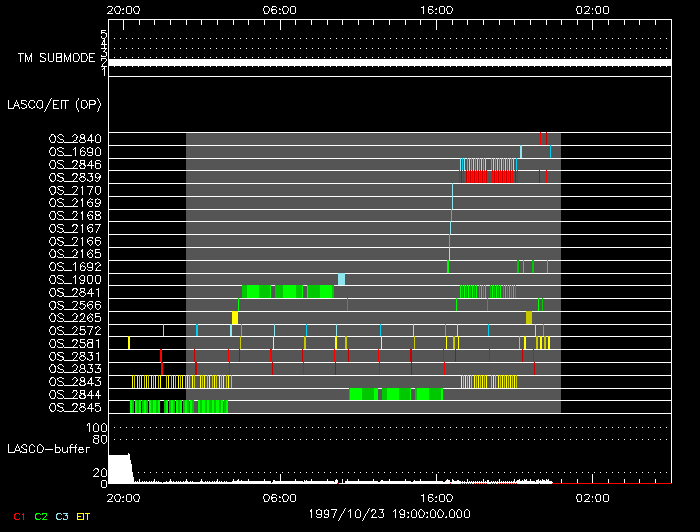The height and width of the screenshot is (532, 700).
Task: Click the bottom 16:00 time axis label
Action: (x=436, y=498)
